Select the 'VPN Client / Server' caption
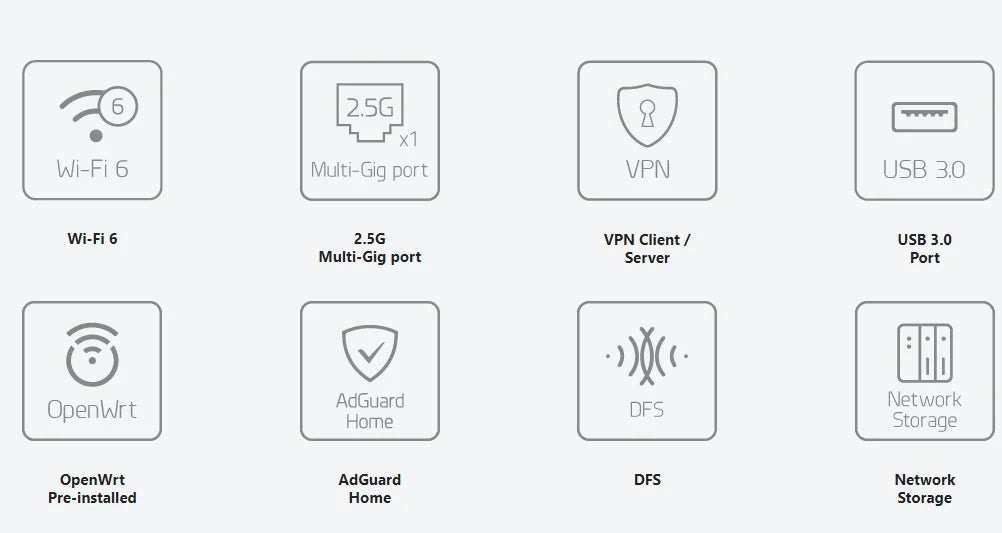Image resolution: width=1002 pixels, height=533 pixels. tap(647, 248)
